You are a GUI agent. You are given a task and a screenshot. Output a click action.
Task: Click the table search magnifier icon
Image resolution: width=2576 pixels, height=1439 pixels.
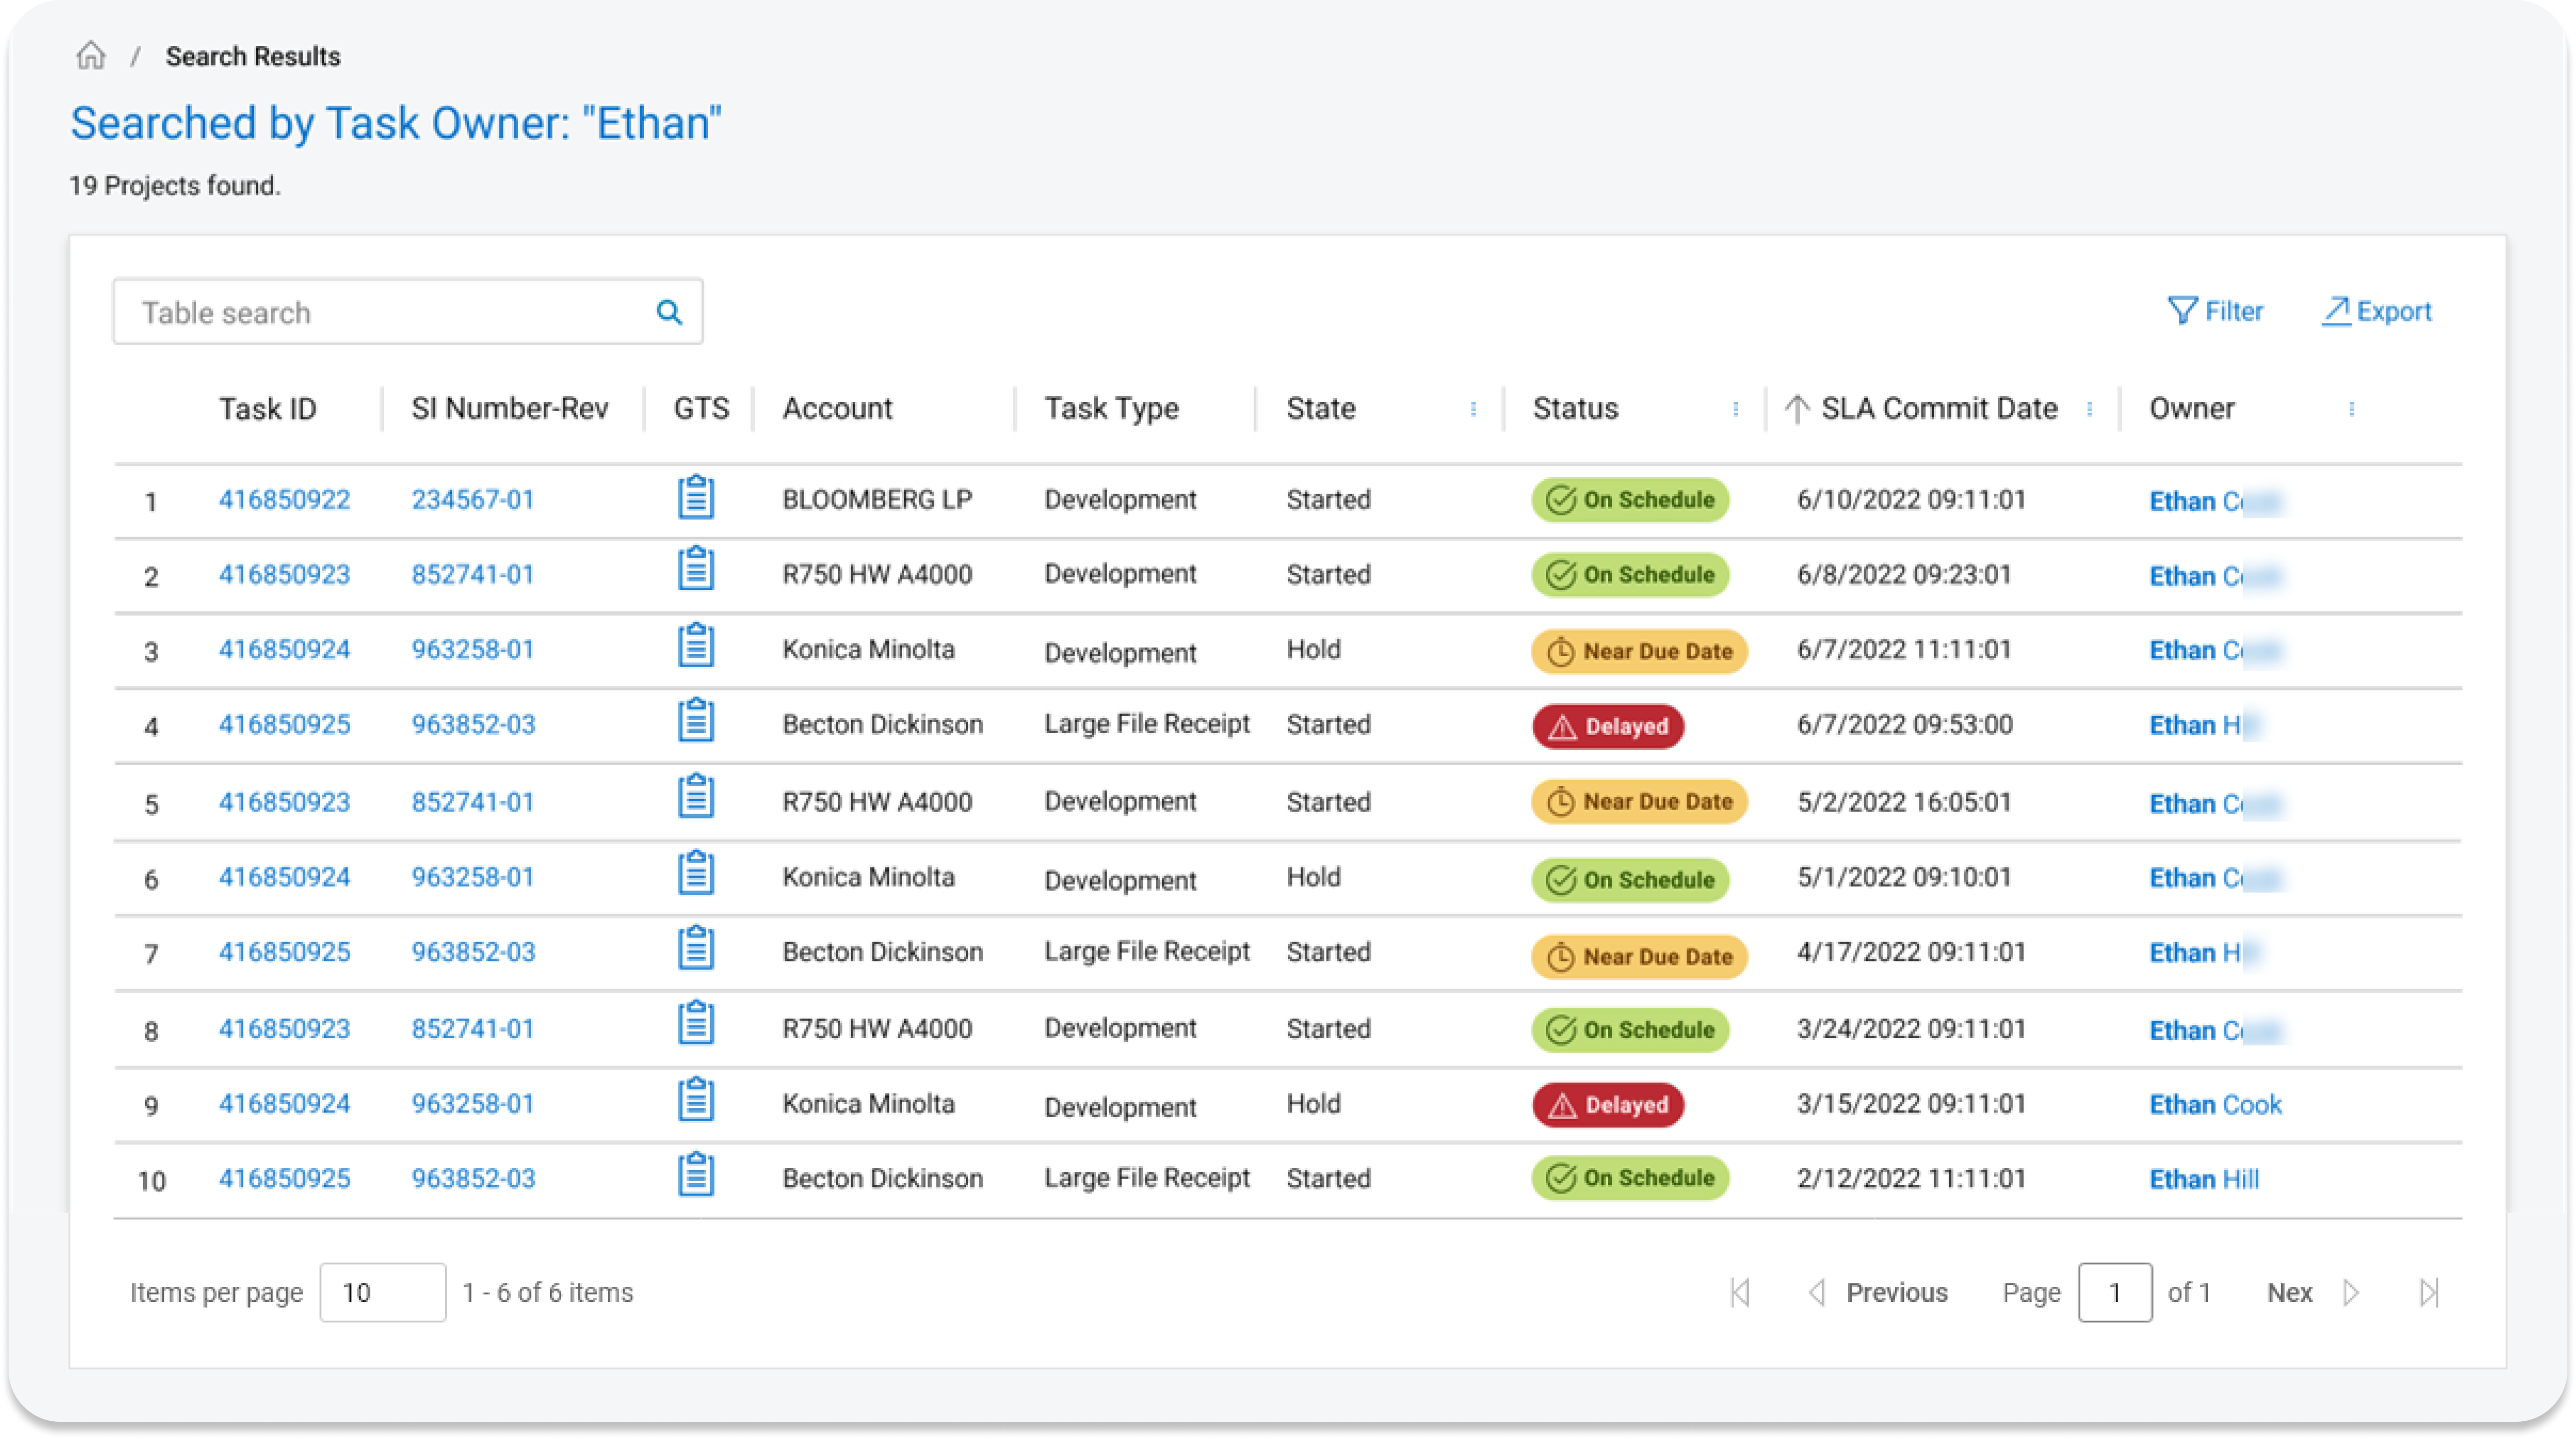tap(669, 313)
